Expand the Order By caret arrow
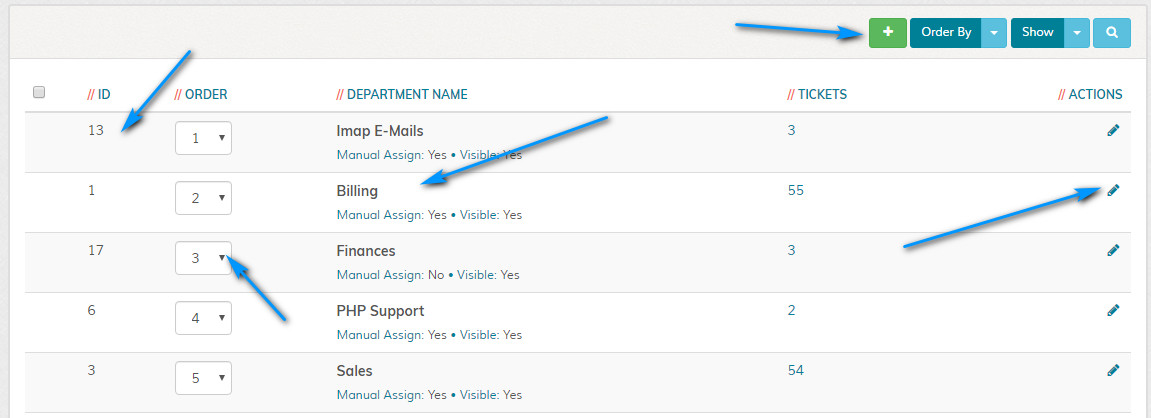This screenshot has width=1151, height=418. tap(994, 32)
